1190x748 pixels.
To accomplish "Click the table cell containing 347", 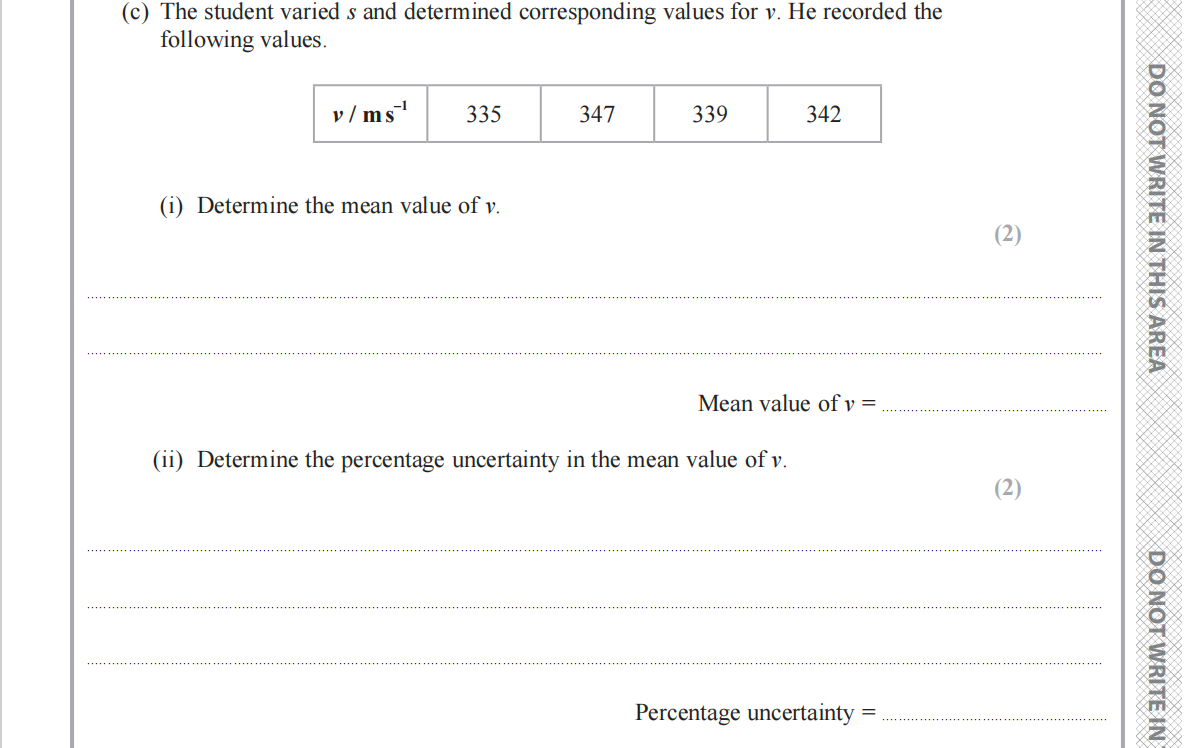I will [x=597, y=114].
